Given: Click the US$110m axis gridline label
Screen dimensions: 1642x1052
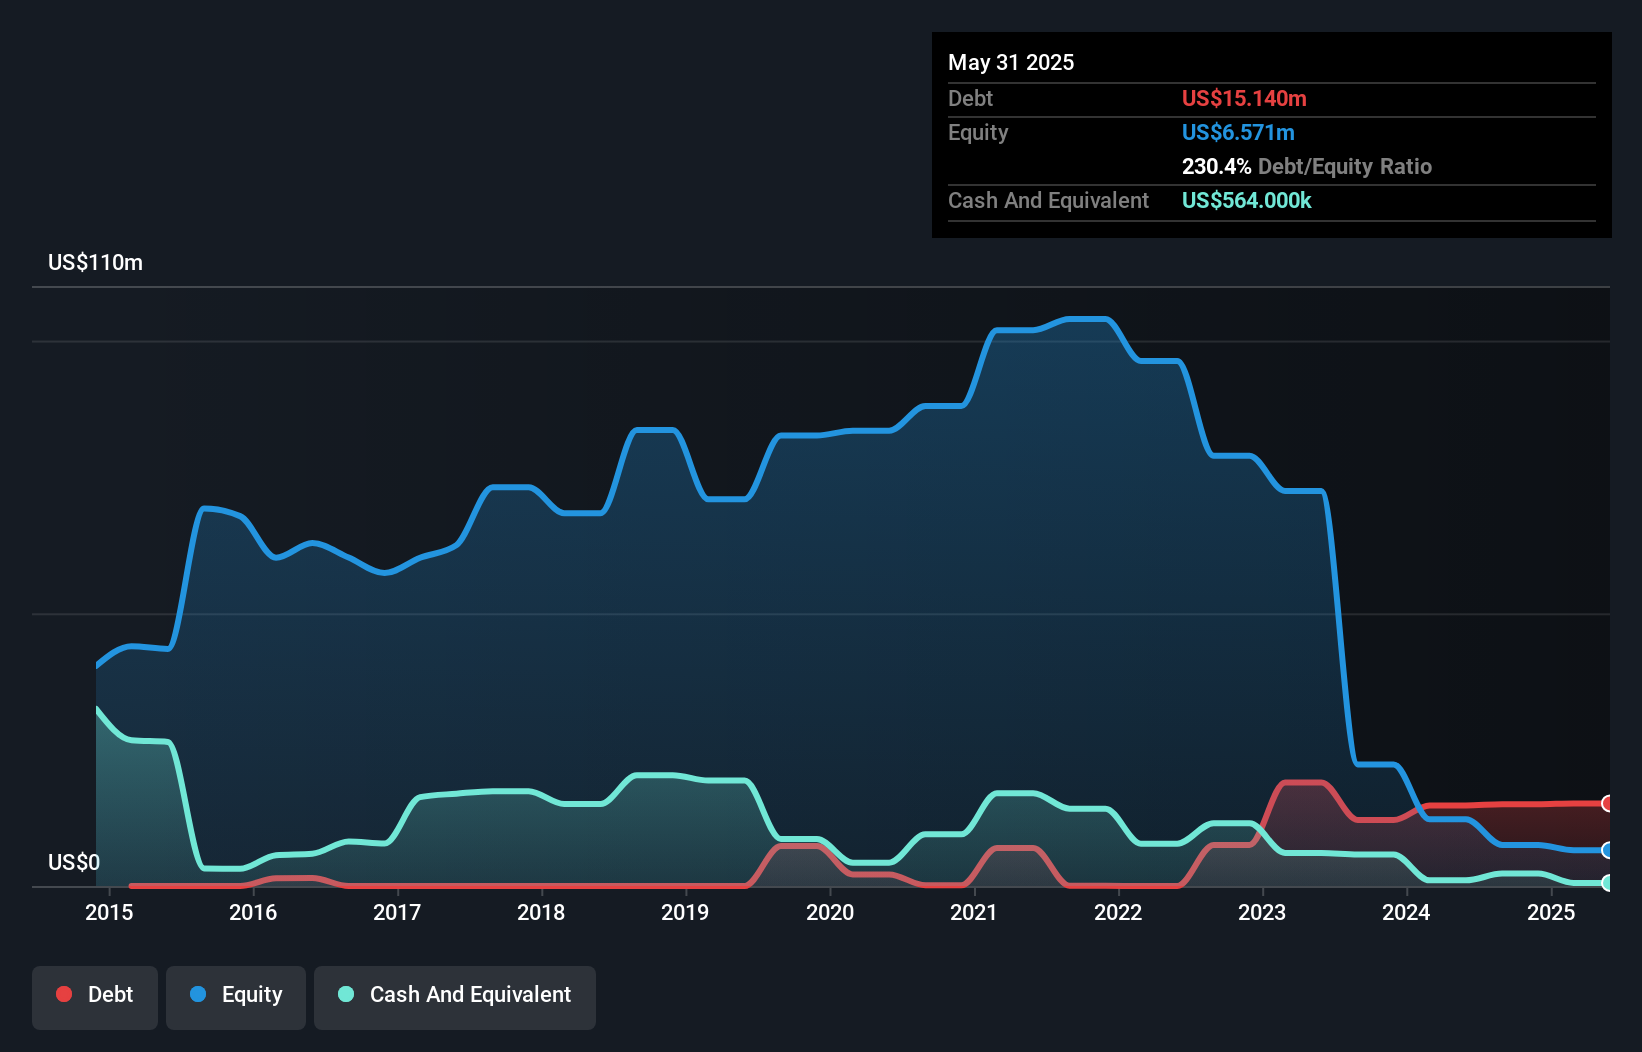Looking at the screenshot, I should [x=95, y=262].
